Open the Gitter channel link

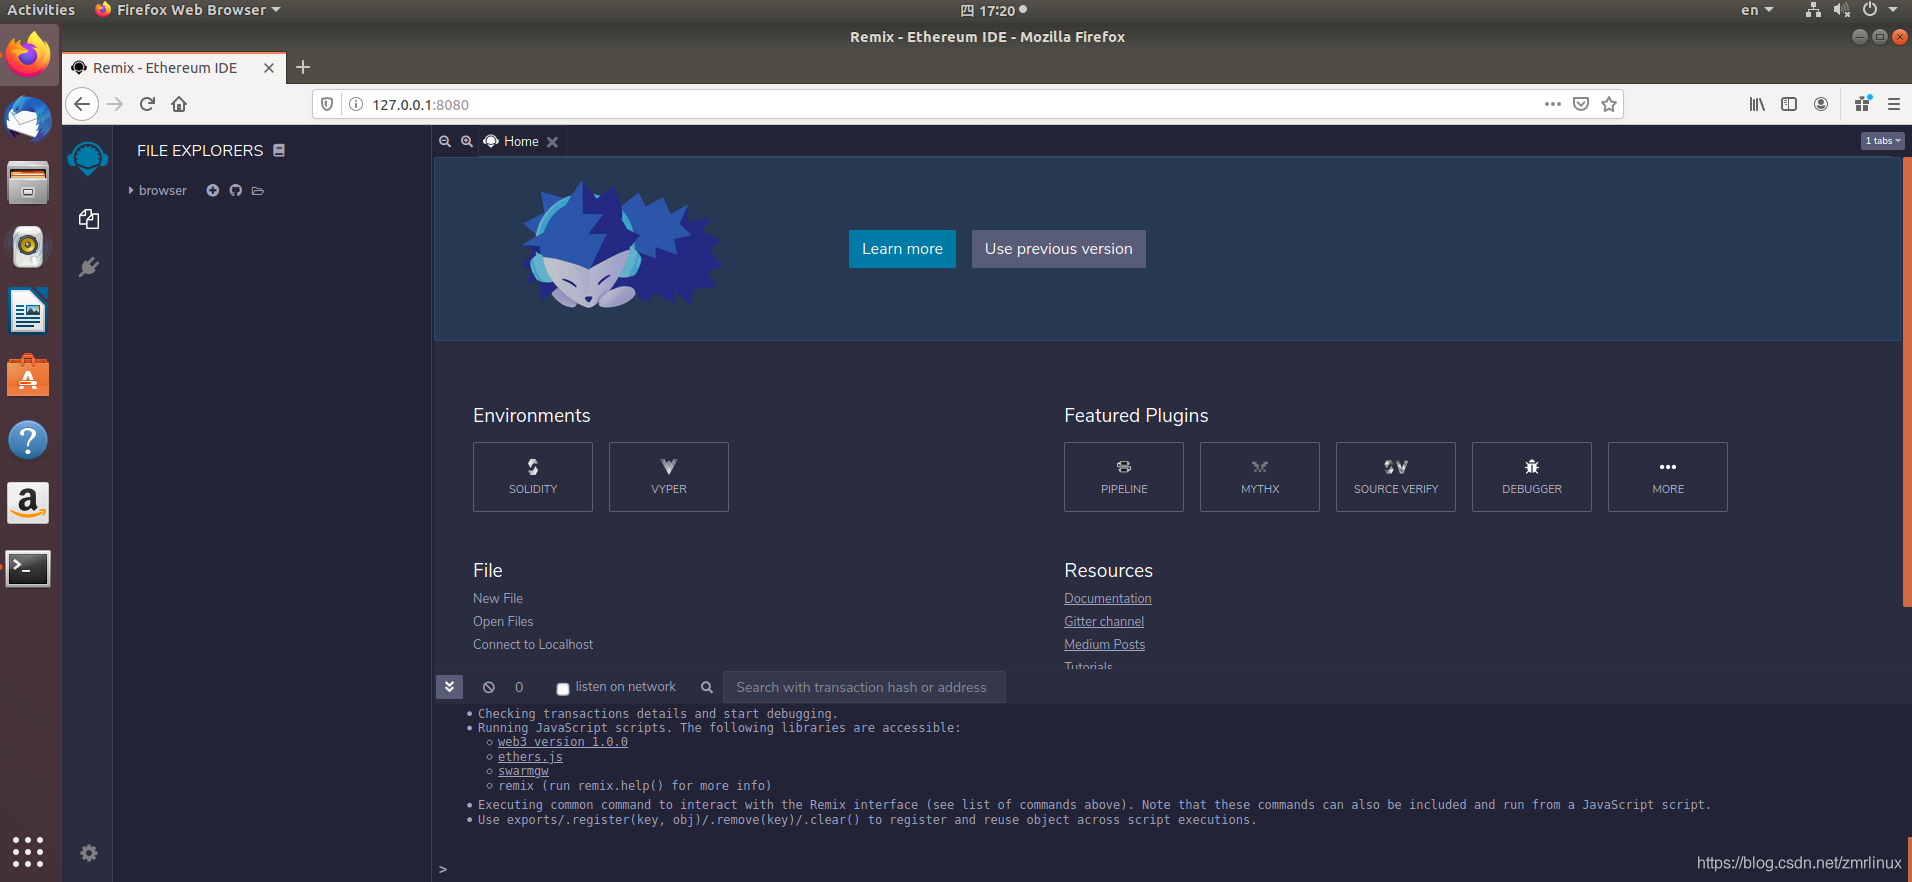pyautogui.click(x=1104, y=621)
